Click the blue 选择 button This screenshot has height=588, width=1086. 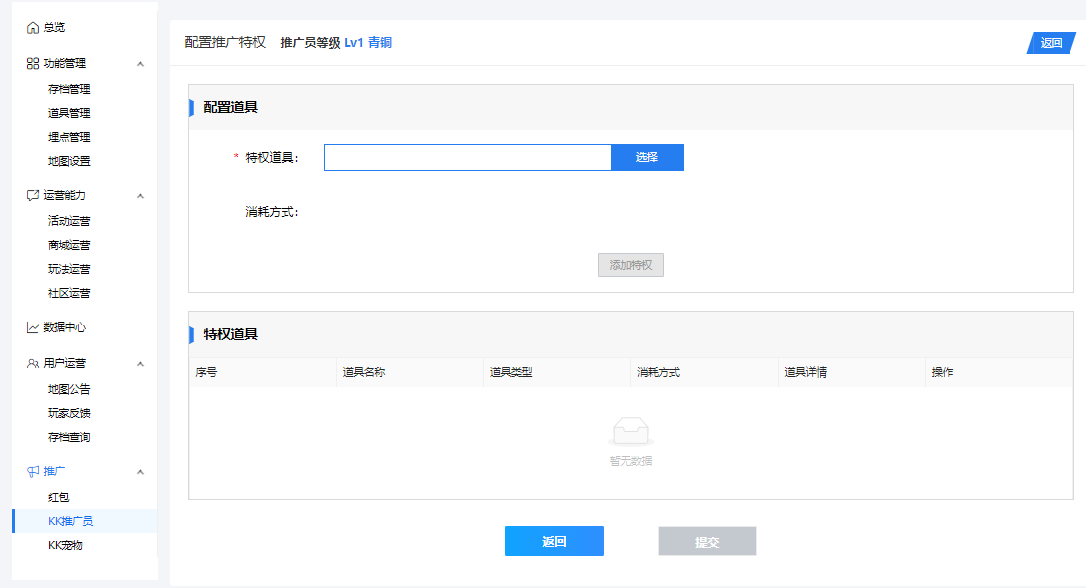pos(647,157)
